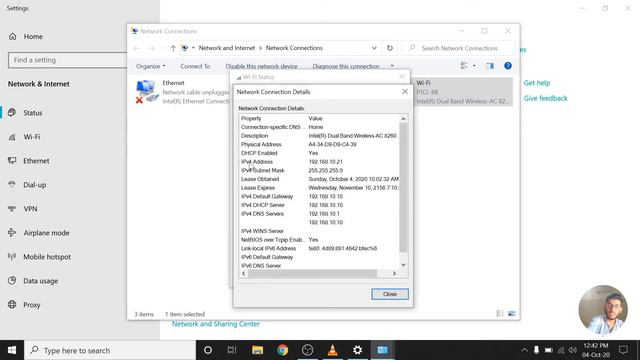Open Change your view dropdown arrow
The height and width of the screenshot is (360, 640).
(x=474, y=66)
